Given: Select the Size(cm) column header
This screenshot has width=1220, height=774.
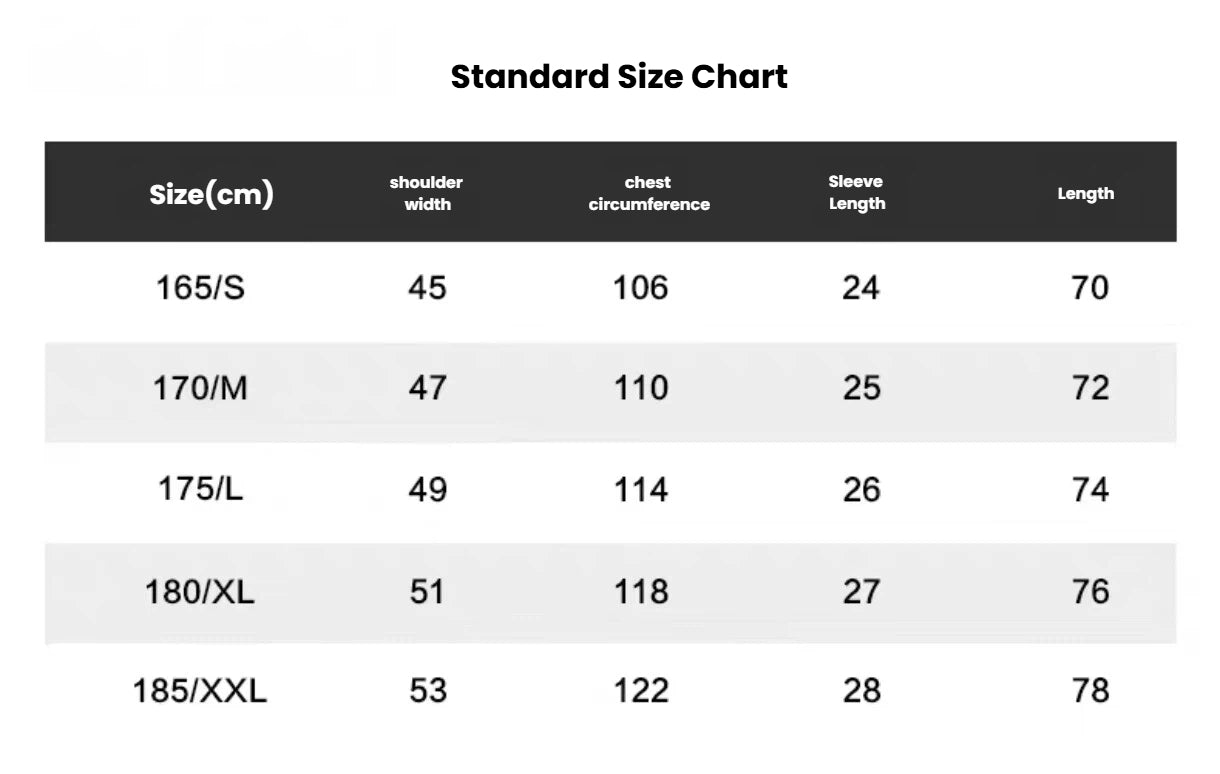Looking at the screenshot, I should [x=211, y=194].
